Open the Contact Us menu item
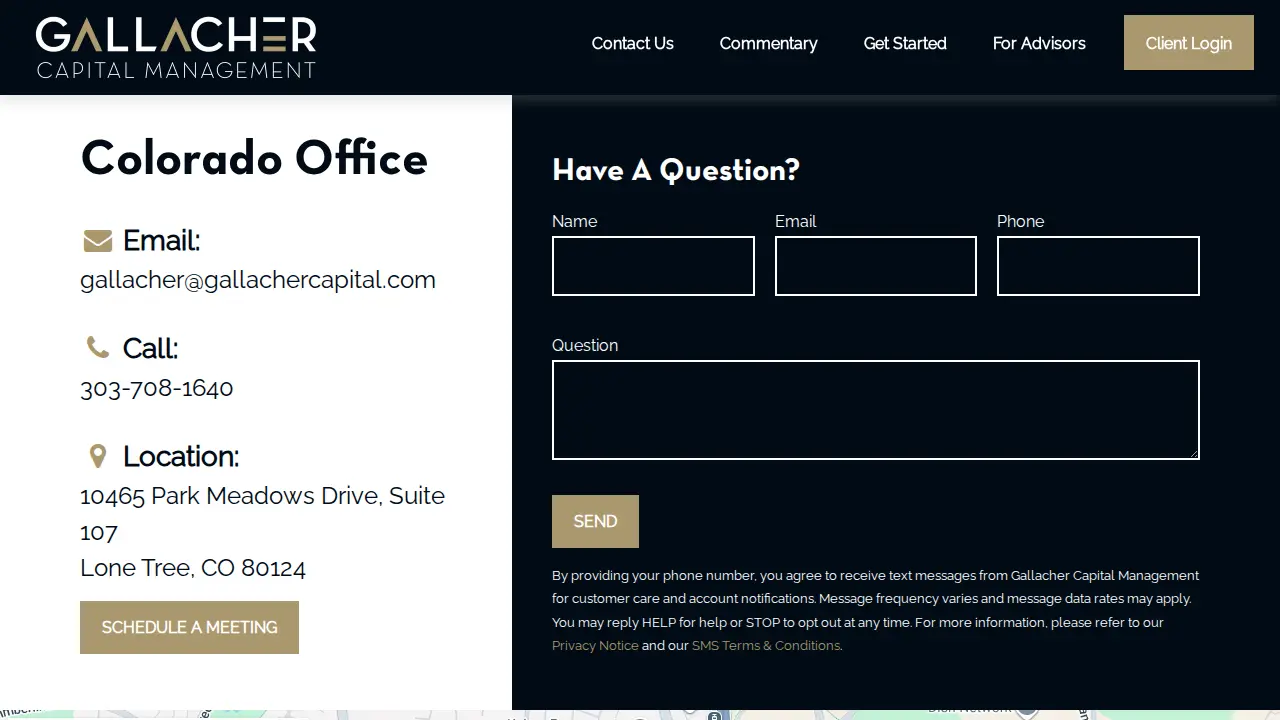This screenshot has width=1280, height=720. 633,43
